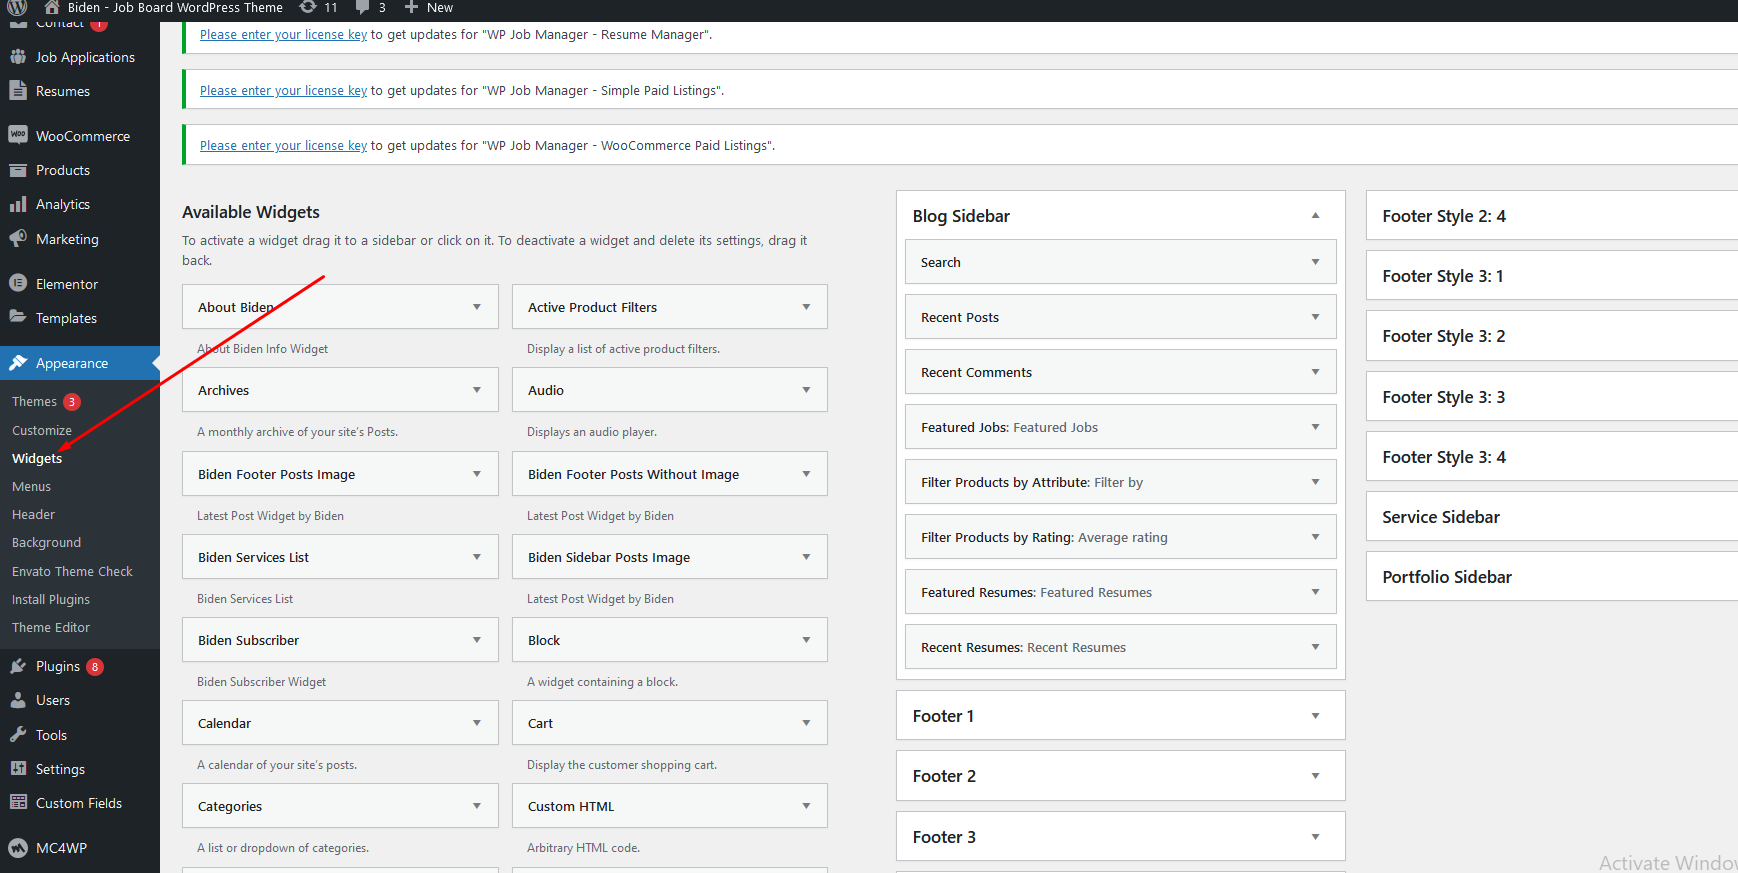Select the Cart widget title
Screen dimensions: 1738x873
pos(540,723)
